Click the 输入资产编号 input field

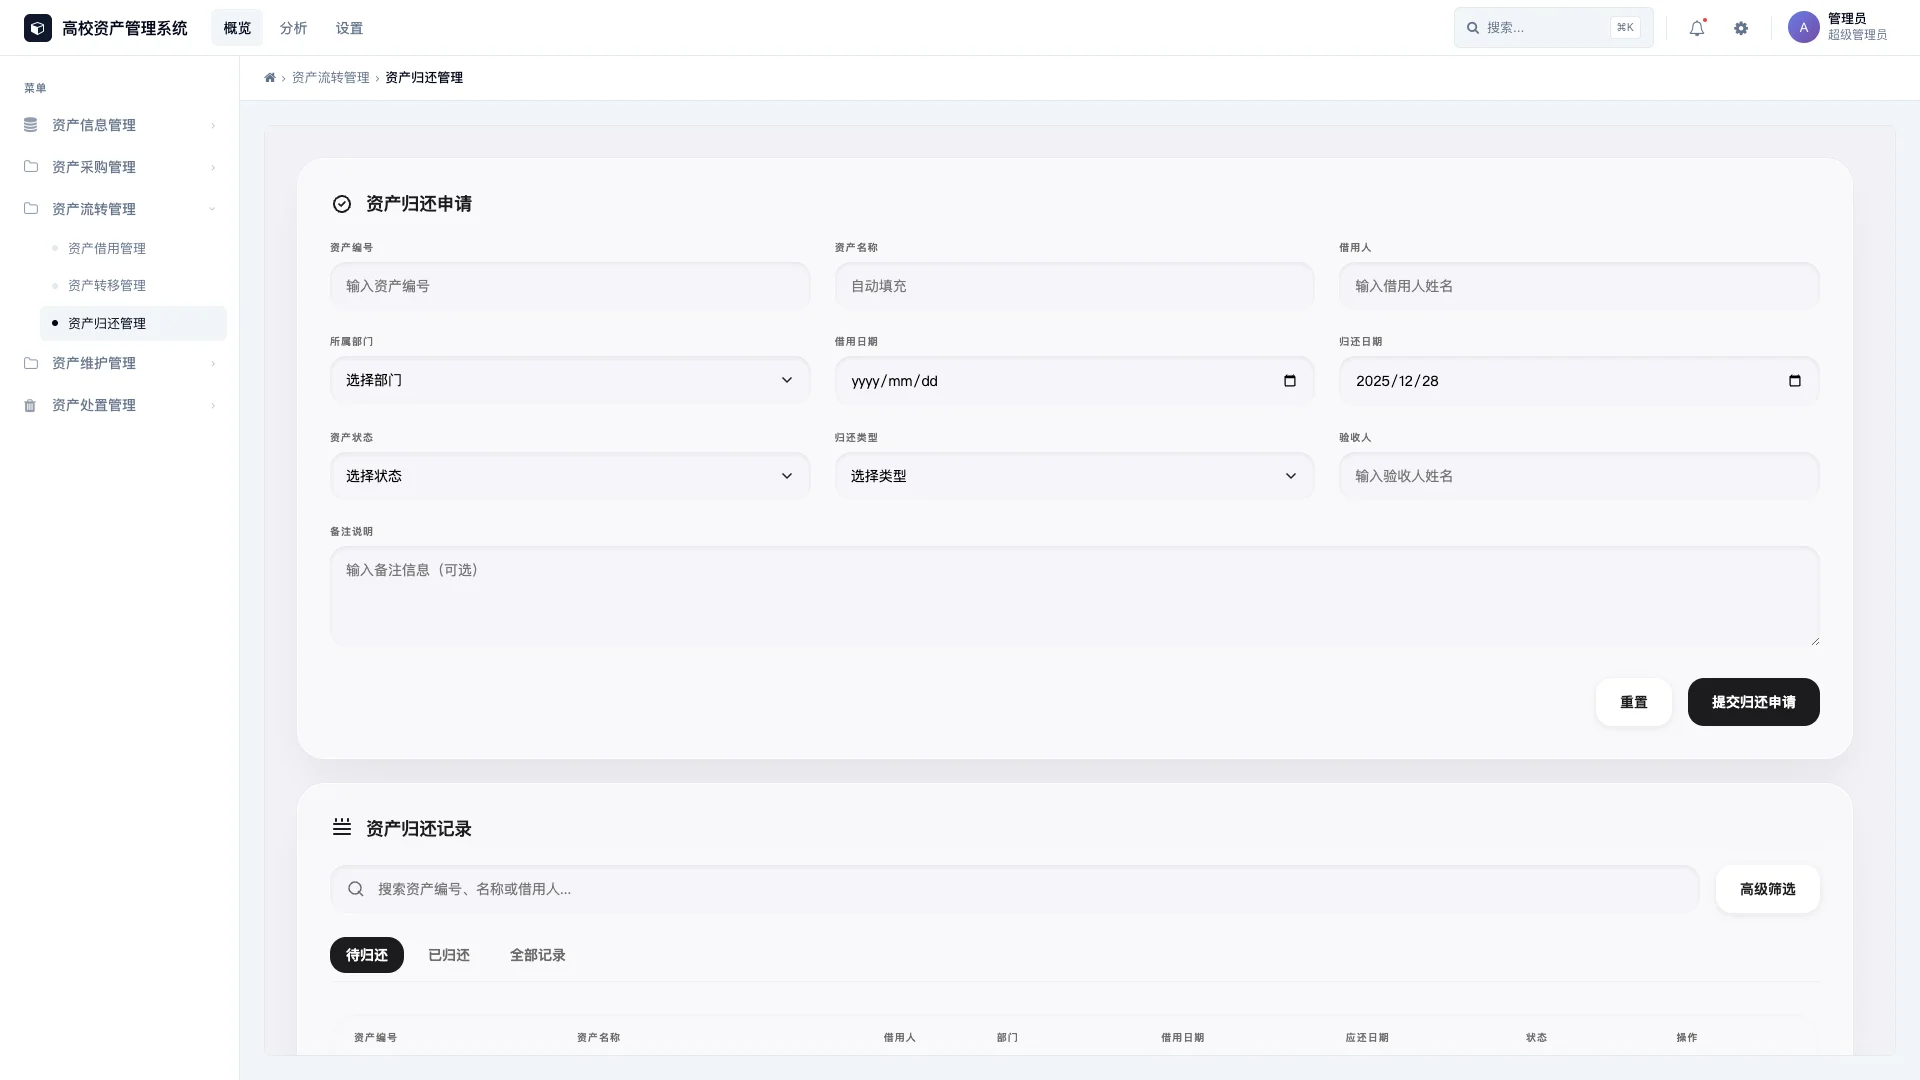click(x=570, y=286)
